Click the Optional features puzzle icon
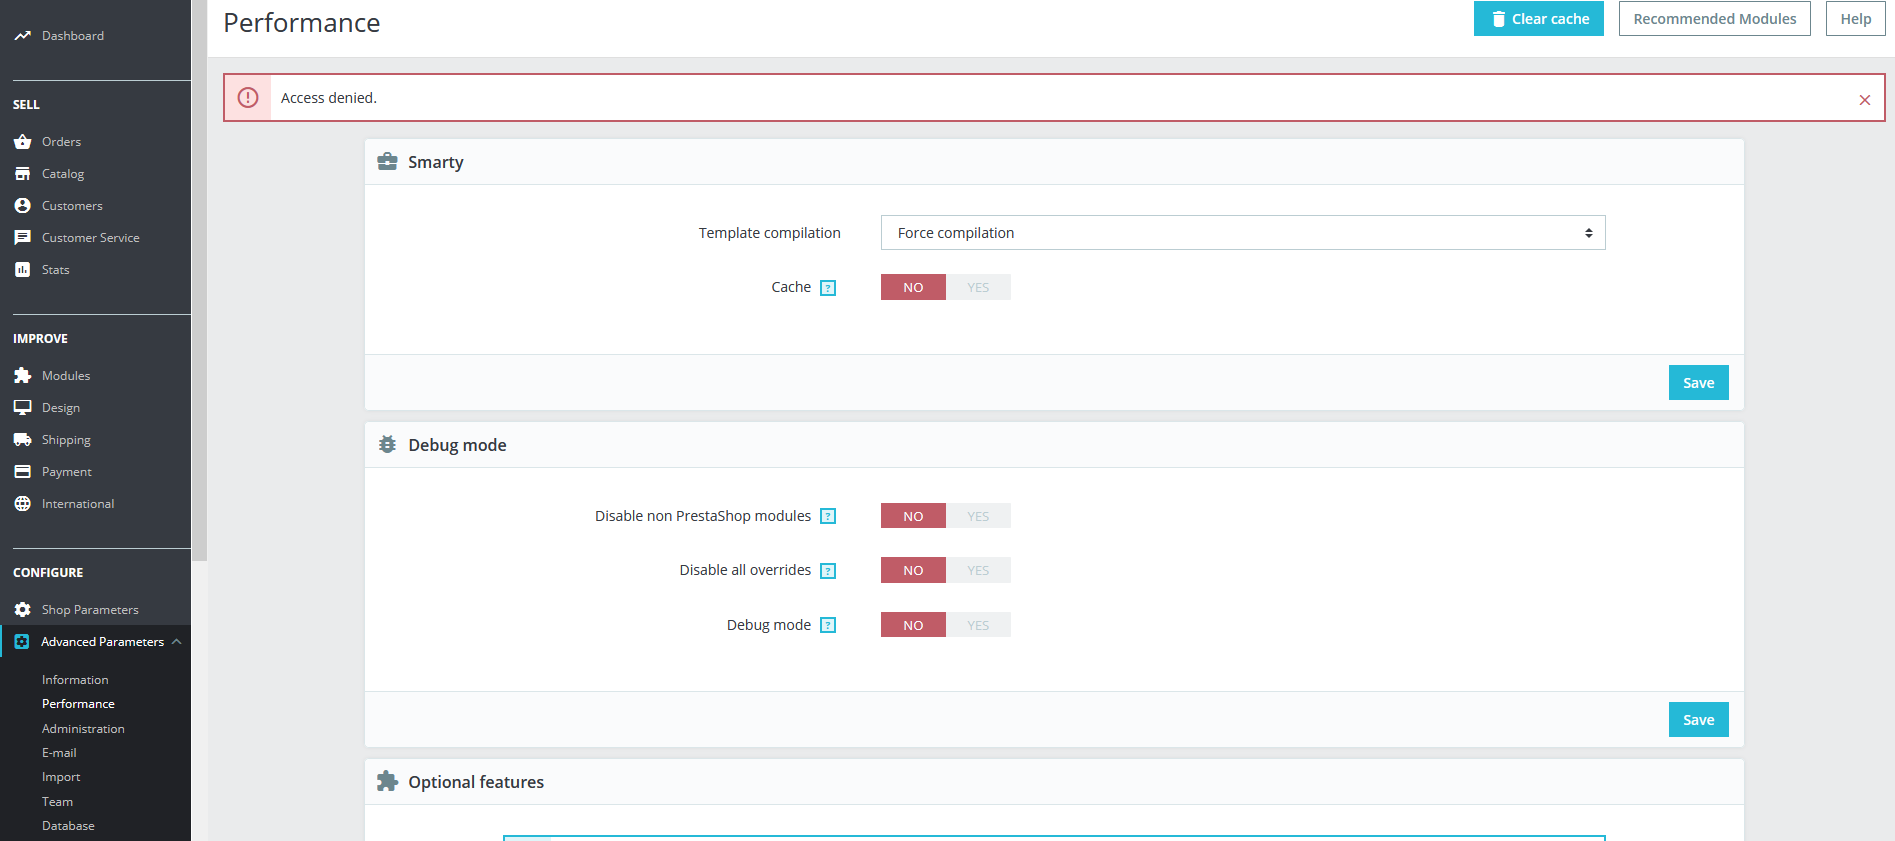This screenshot has width=1895, height=841. click(x=387, y=782)
